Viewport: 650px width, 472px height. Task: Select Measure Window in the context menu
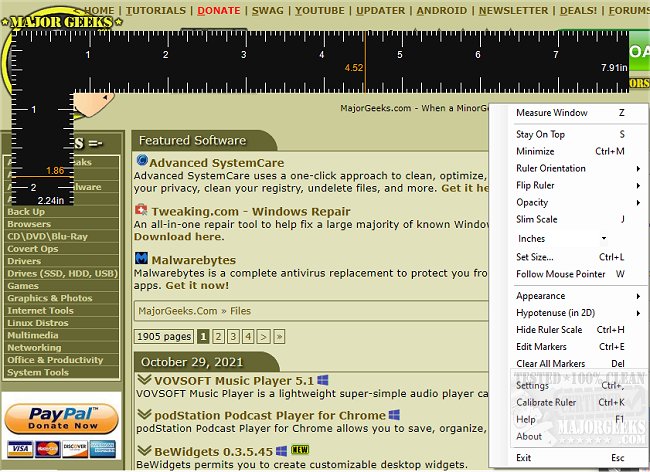coord(570,113)
